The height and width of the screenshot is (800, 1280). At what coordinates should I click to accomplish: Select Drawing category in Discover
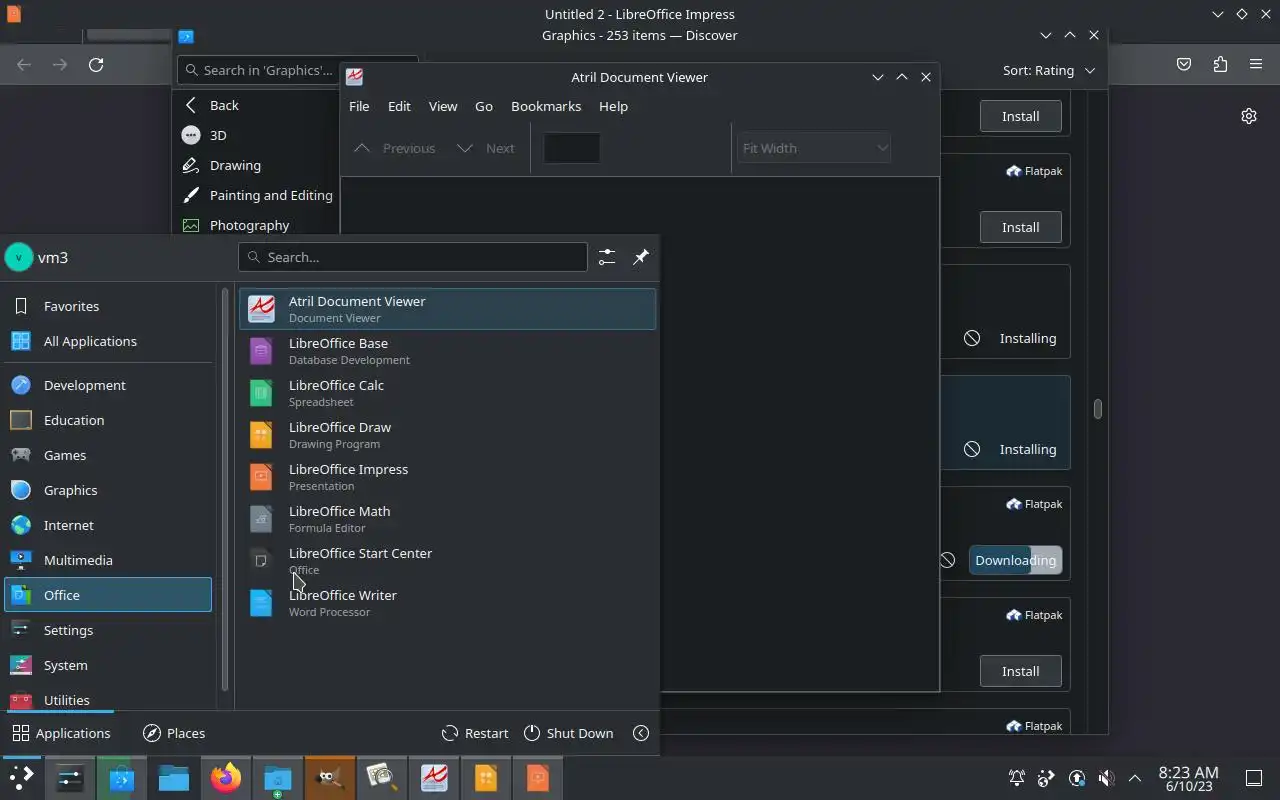pos(256,165)
